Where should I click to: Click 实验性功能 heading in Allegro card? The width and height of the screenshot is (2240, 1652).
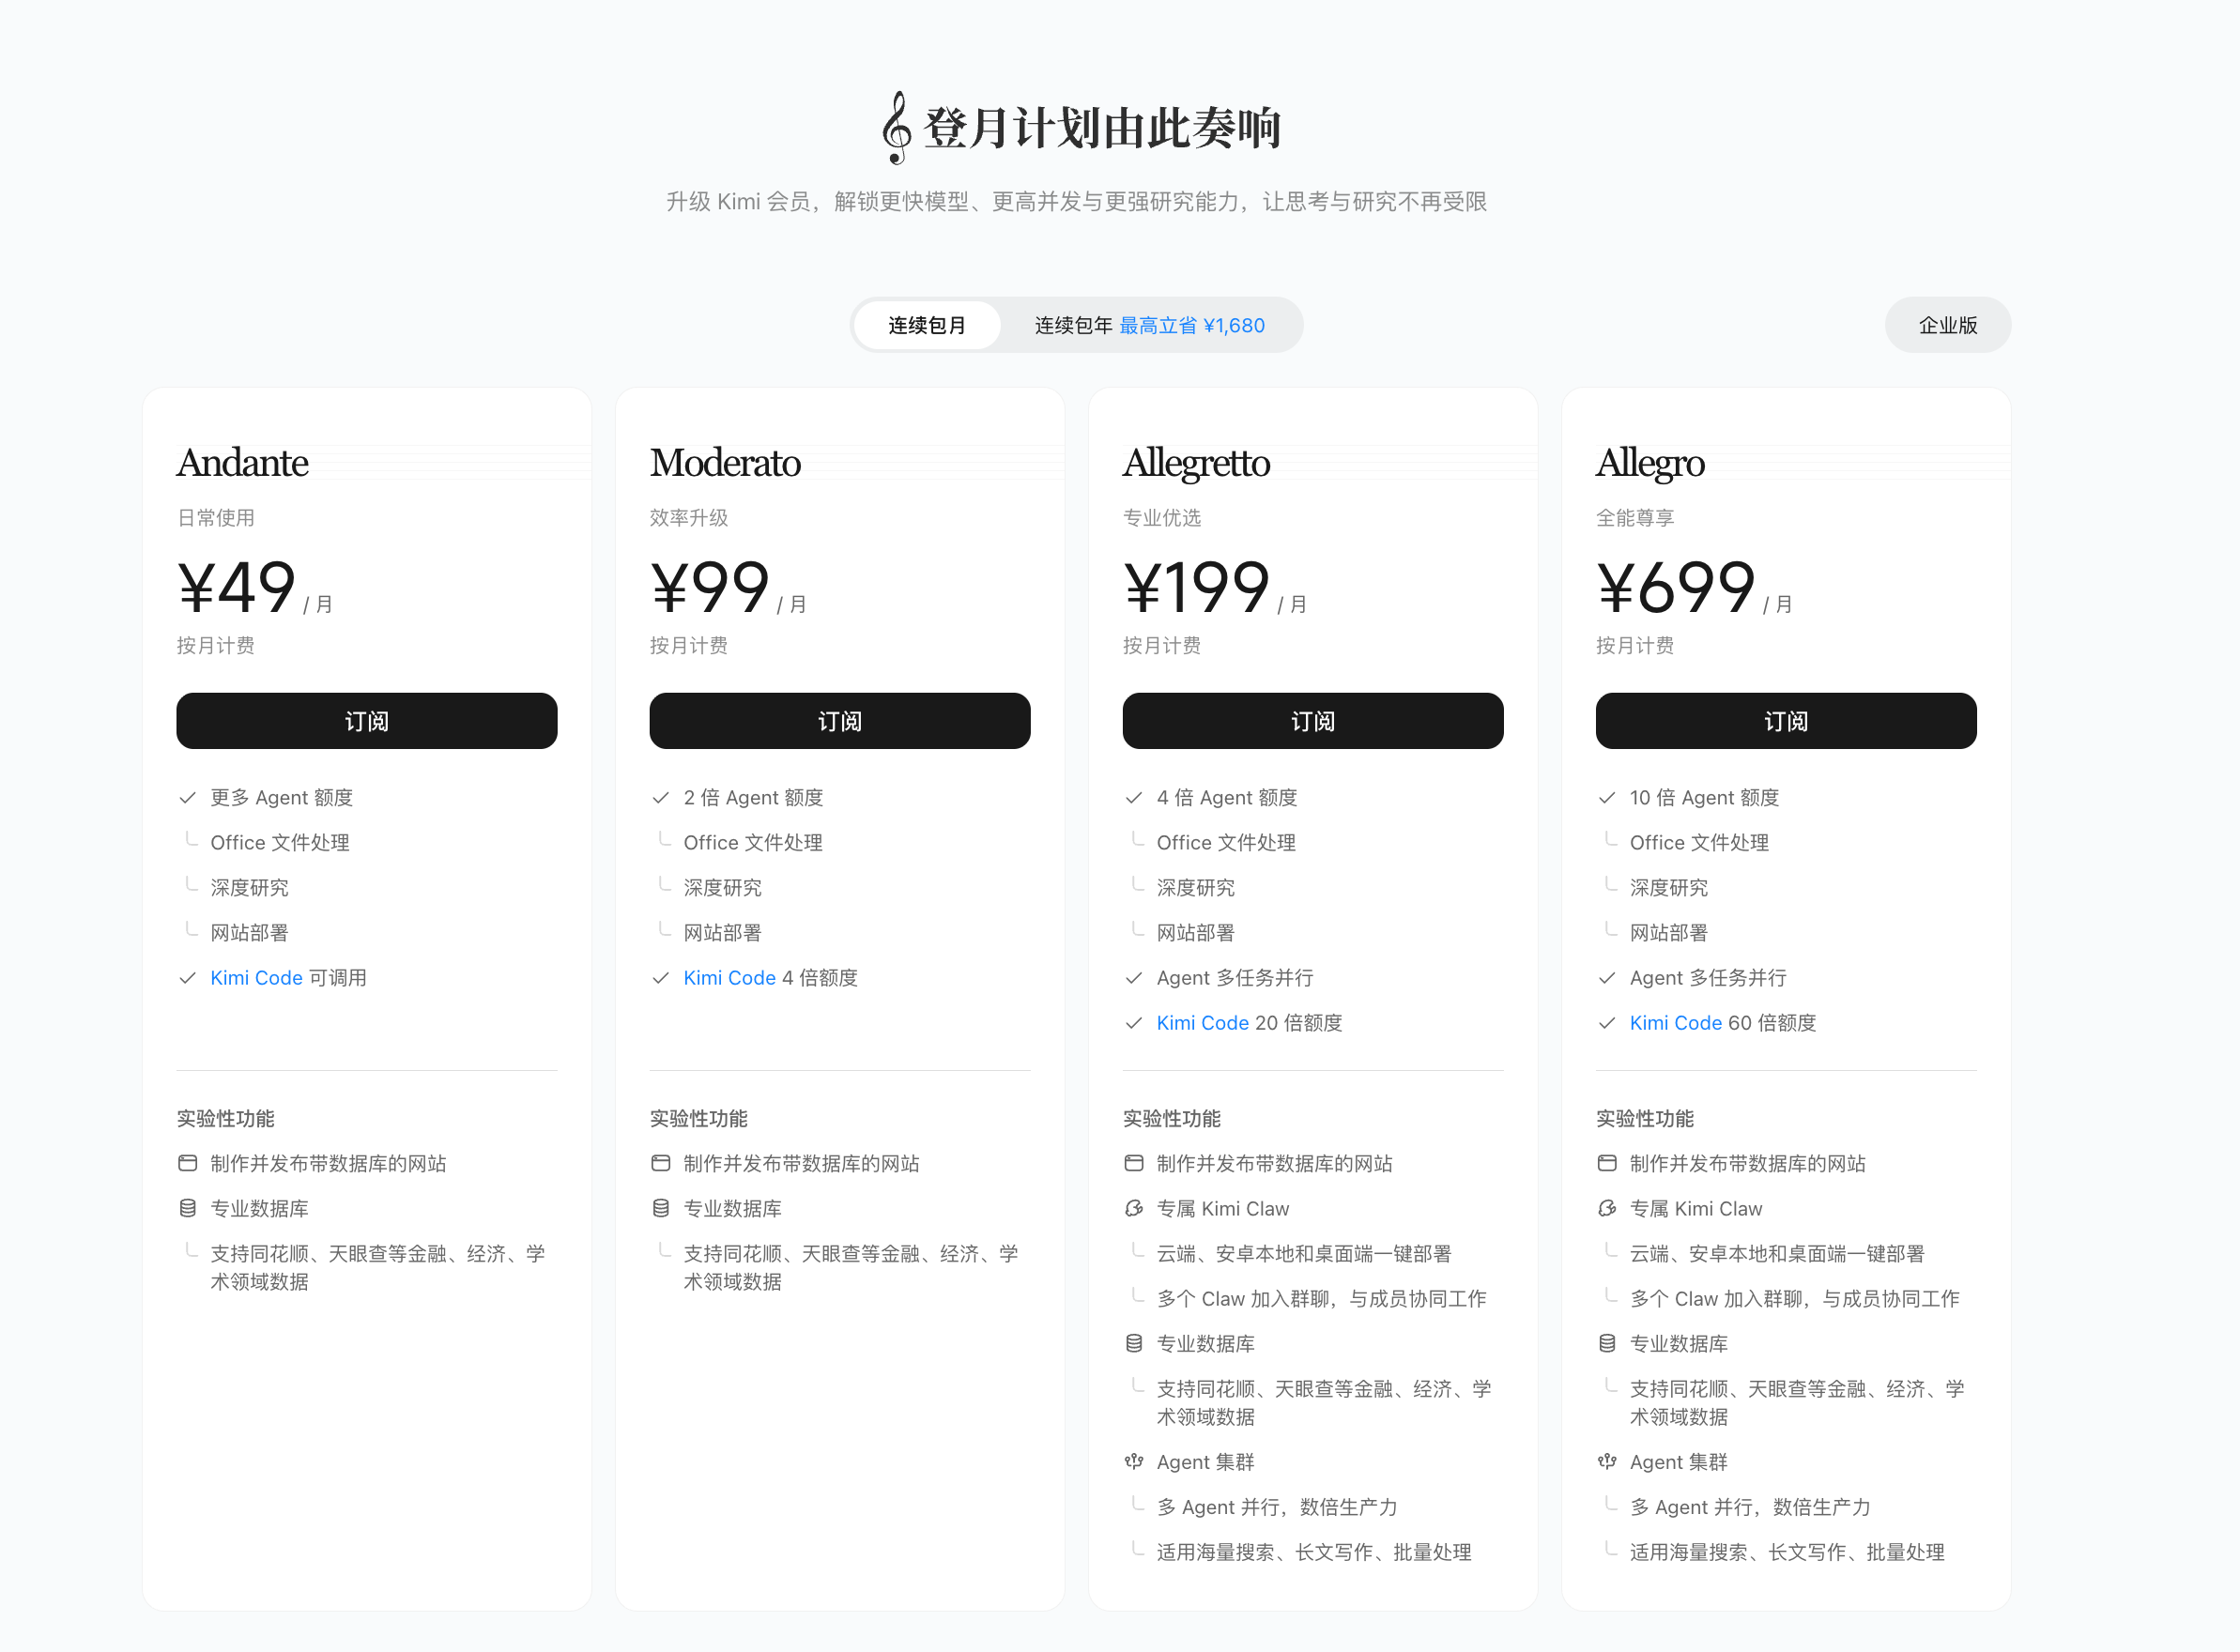coord(1645,1118)
